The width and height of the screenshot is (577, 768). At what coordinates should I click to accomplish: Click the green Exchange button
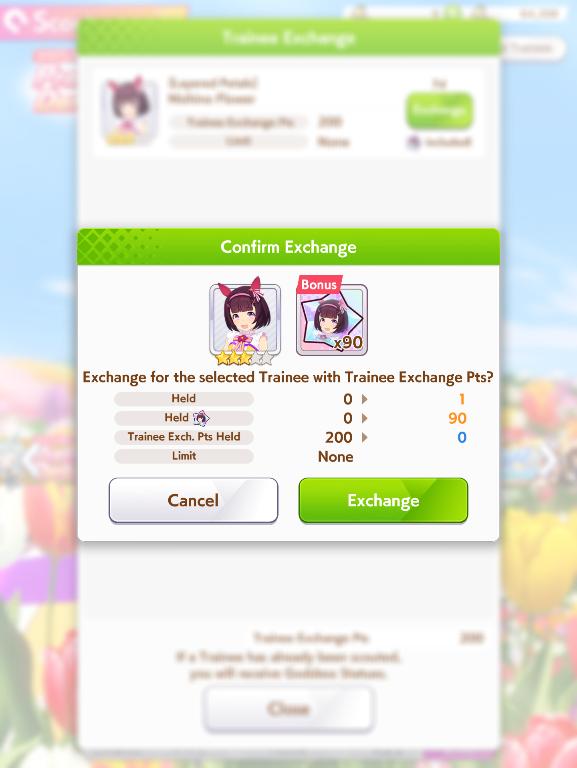point(383,500)
